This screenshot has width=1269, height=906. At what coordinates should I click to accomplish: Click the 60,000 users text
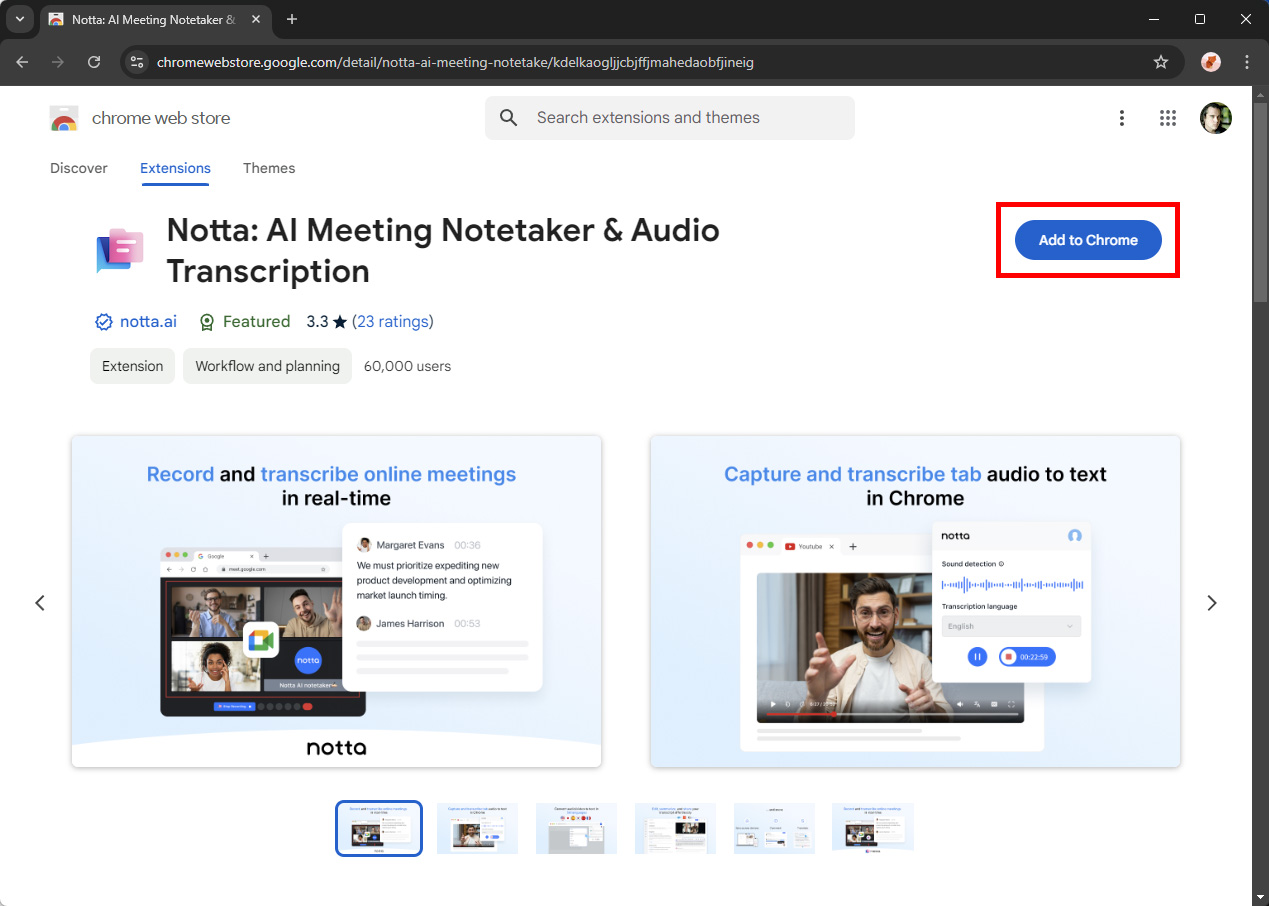coord(407,366)
